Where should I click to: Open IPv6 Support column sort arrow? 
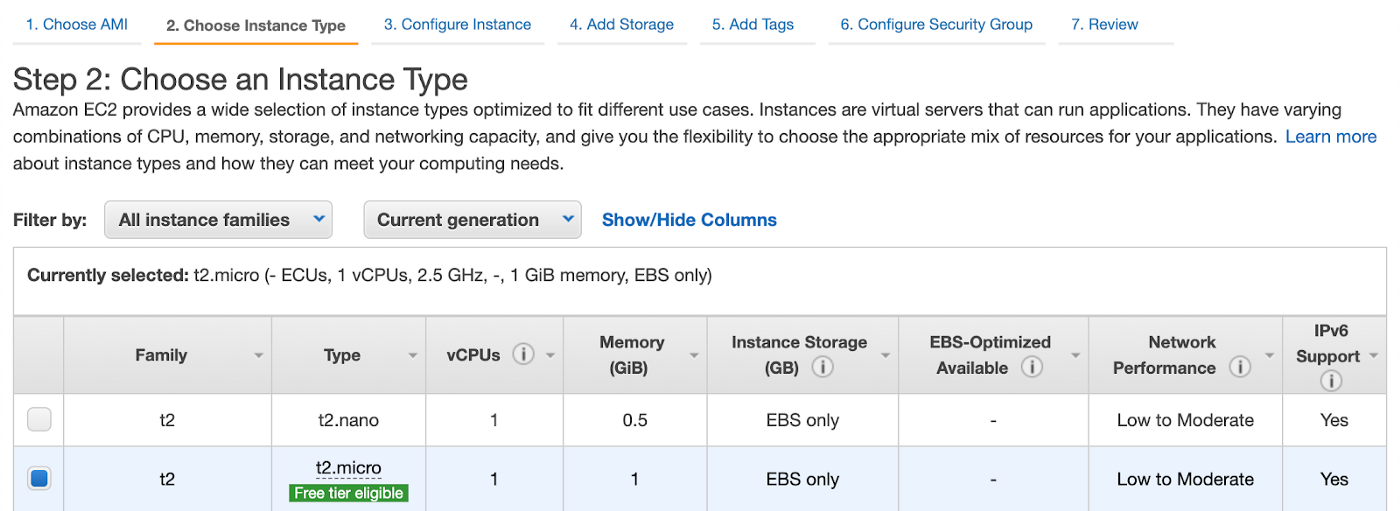pos(1374,356)
